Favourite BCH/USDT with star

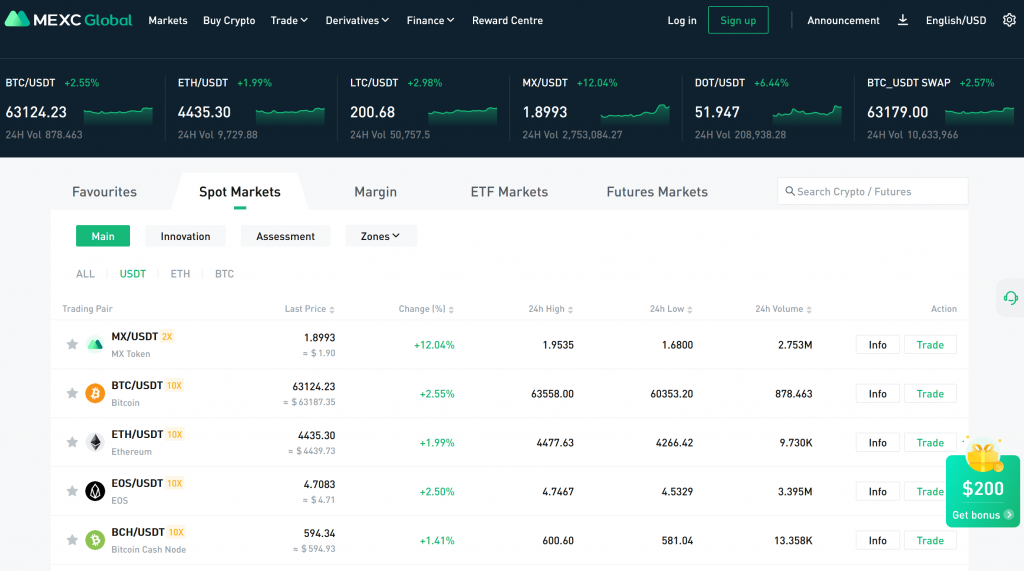click(72, 540)
